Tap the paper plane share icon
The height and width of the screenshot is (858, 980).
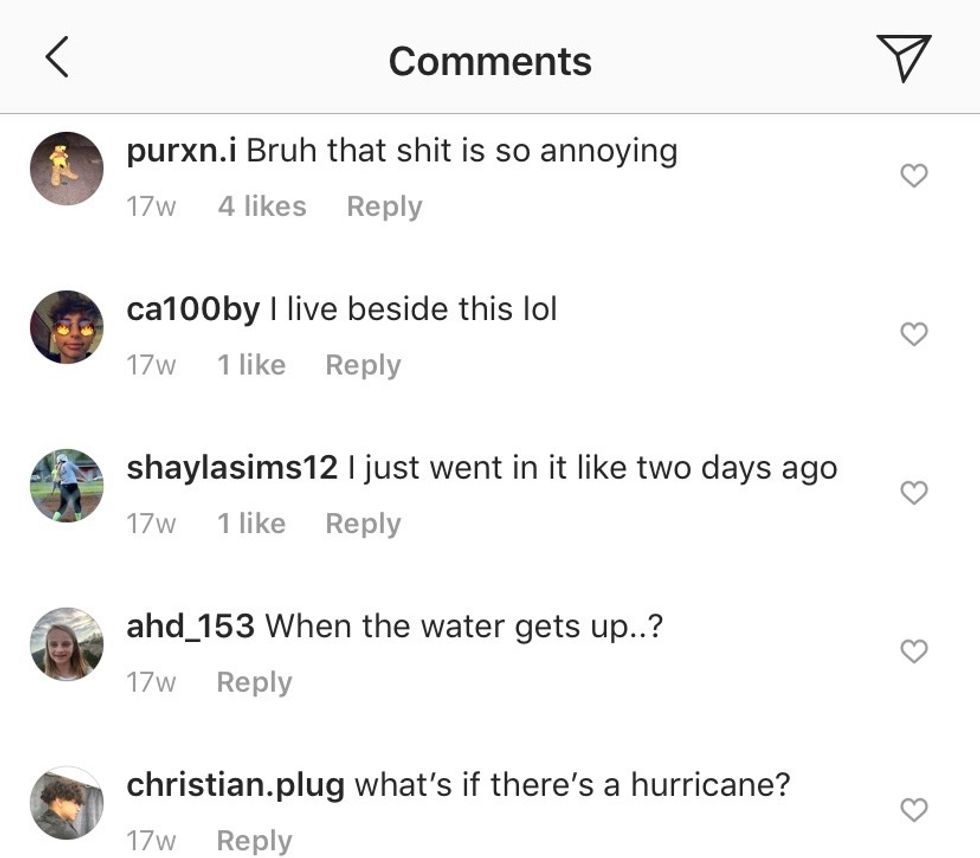click(x=903, y=57)
